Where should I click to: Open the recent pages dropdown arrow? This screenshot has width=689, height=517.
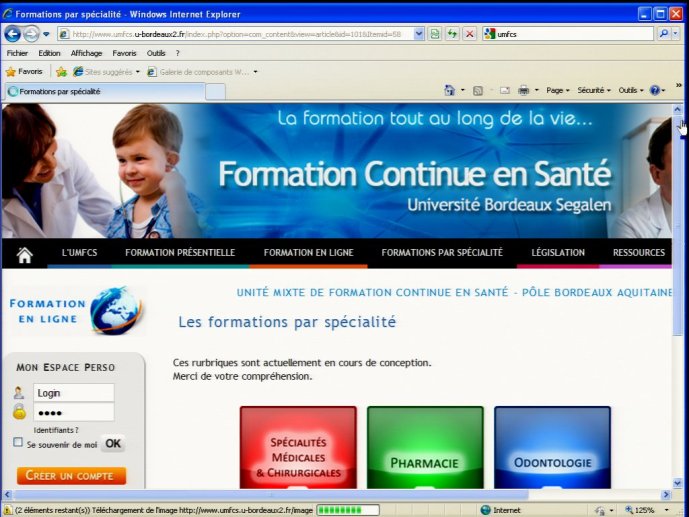46,34
